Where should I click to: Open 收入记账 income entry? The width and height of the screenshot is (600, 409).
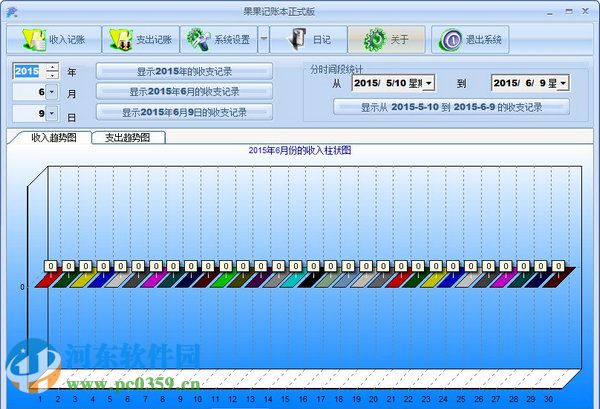point(54,39)
